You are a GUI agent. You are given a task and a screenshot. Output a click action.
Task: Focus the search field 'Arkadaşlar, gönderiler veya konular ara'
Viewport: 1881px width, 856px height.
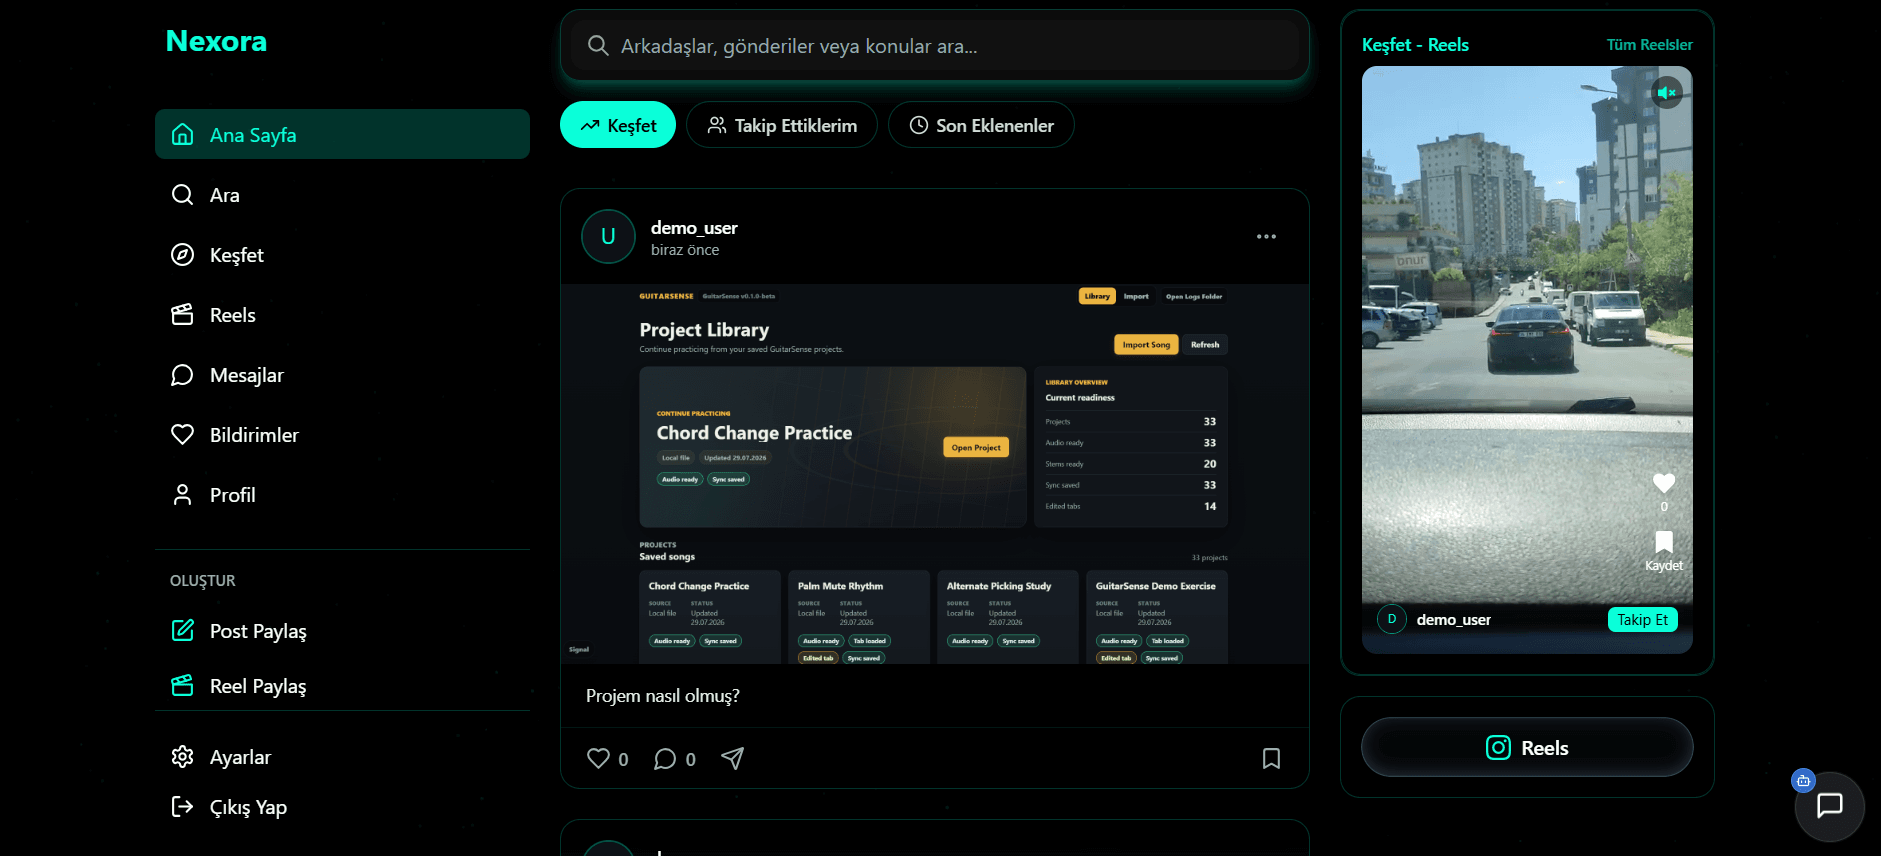tap(935, 46)
